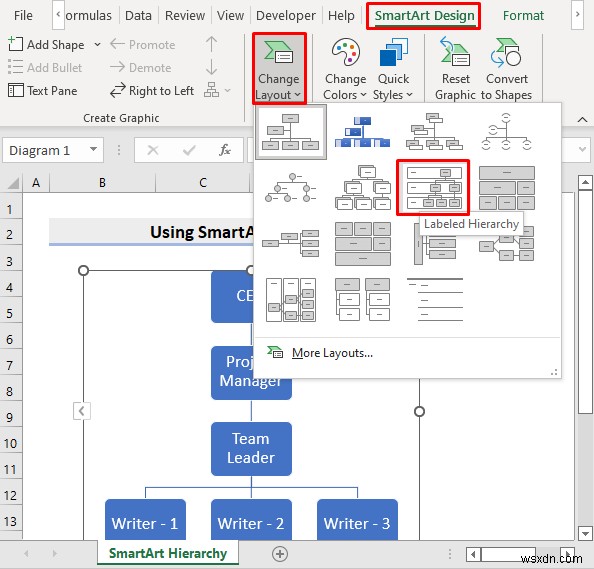Toggle the Text Pane
Viewport: 594px width, 569px height.
42,91
